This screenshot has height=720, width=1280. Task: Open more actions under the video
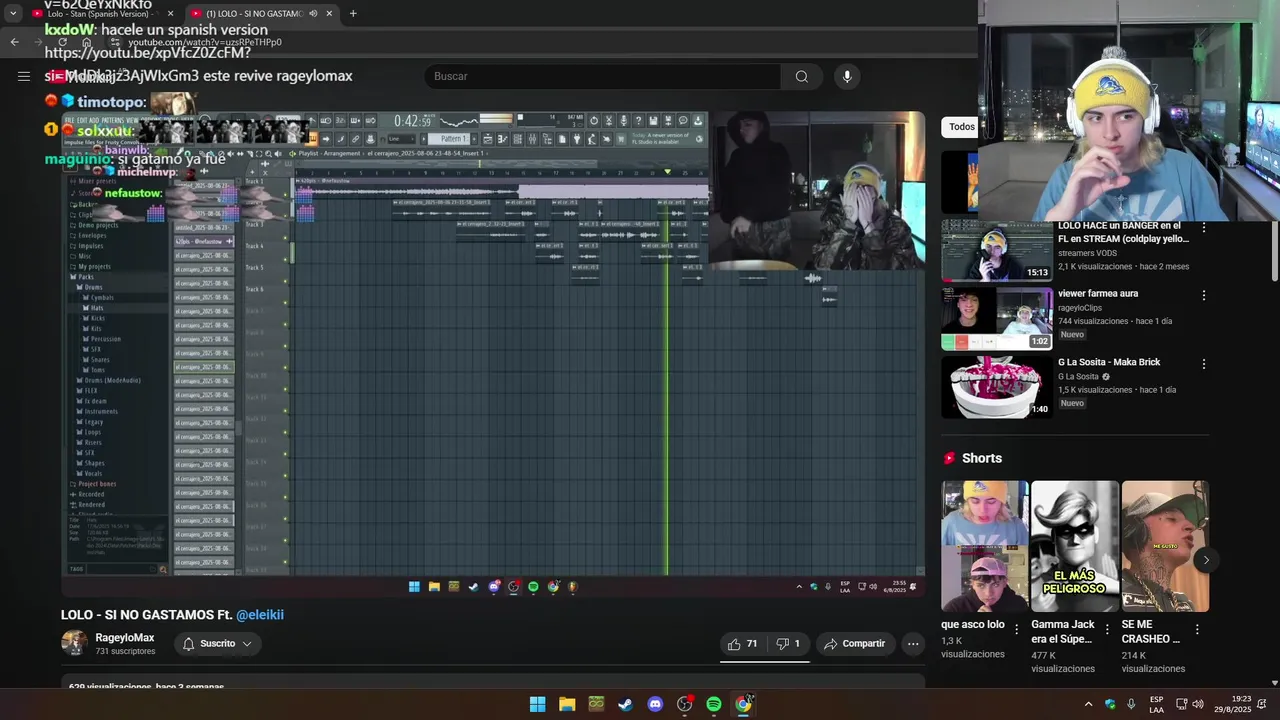(913, 644)
